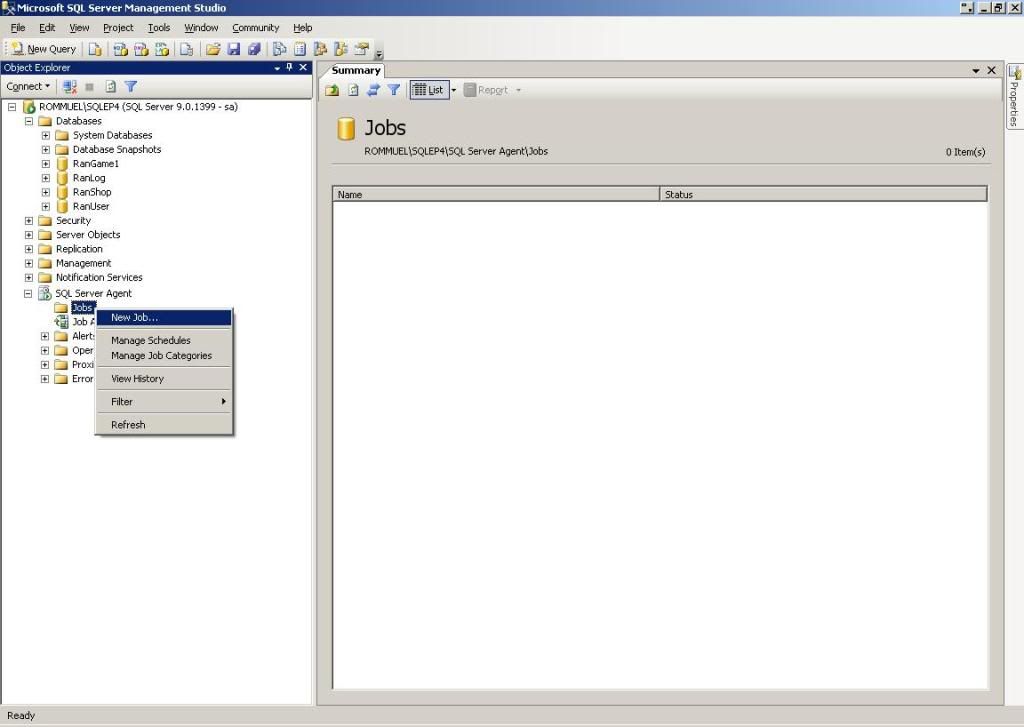
Task: Click the Synchronize arrows icon in Summary toolbar
Action: [373, 90]
